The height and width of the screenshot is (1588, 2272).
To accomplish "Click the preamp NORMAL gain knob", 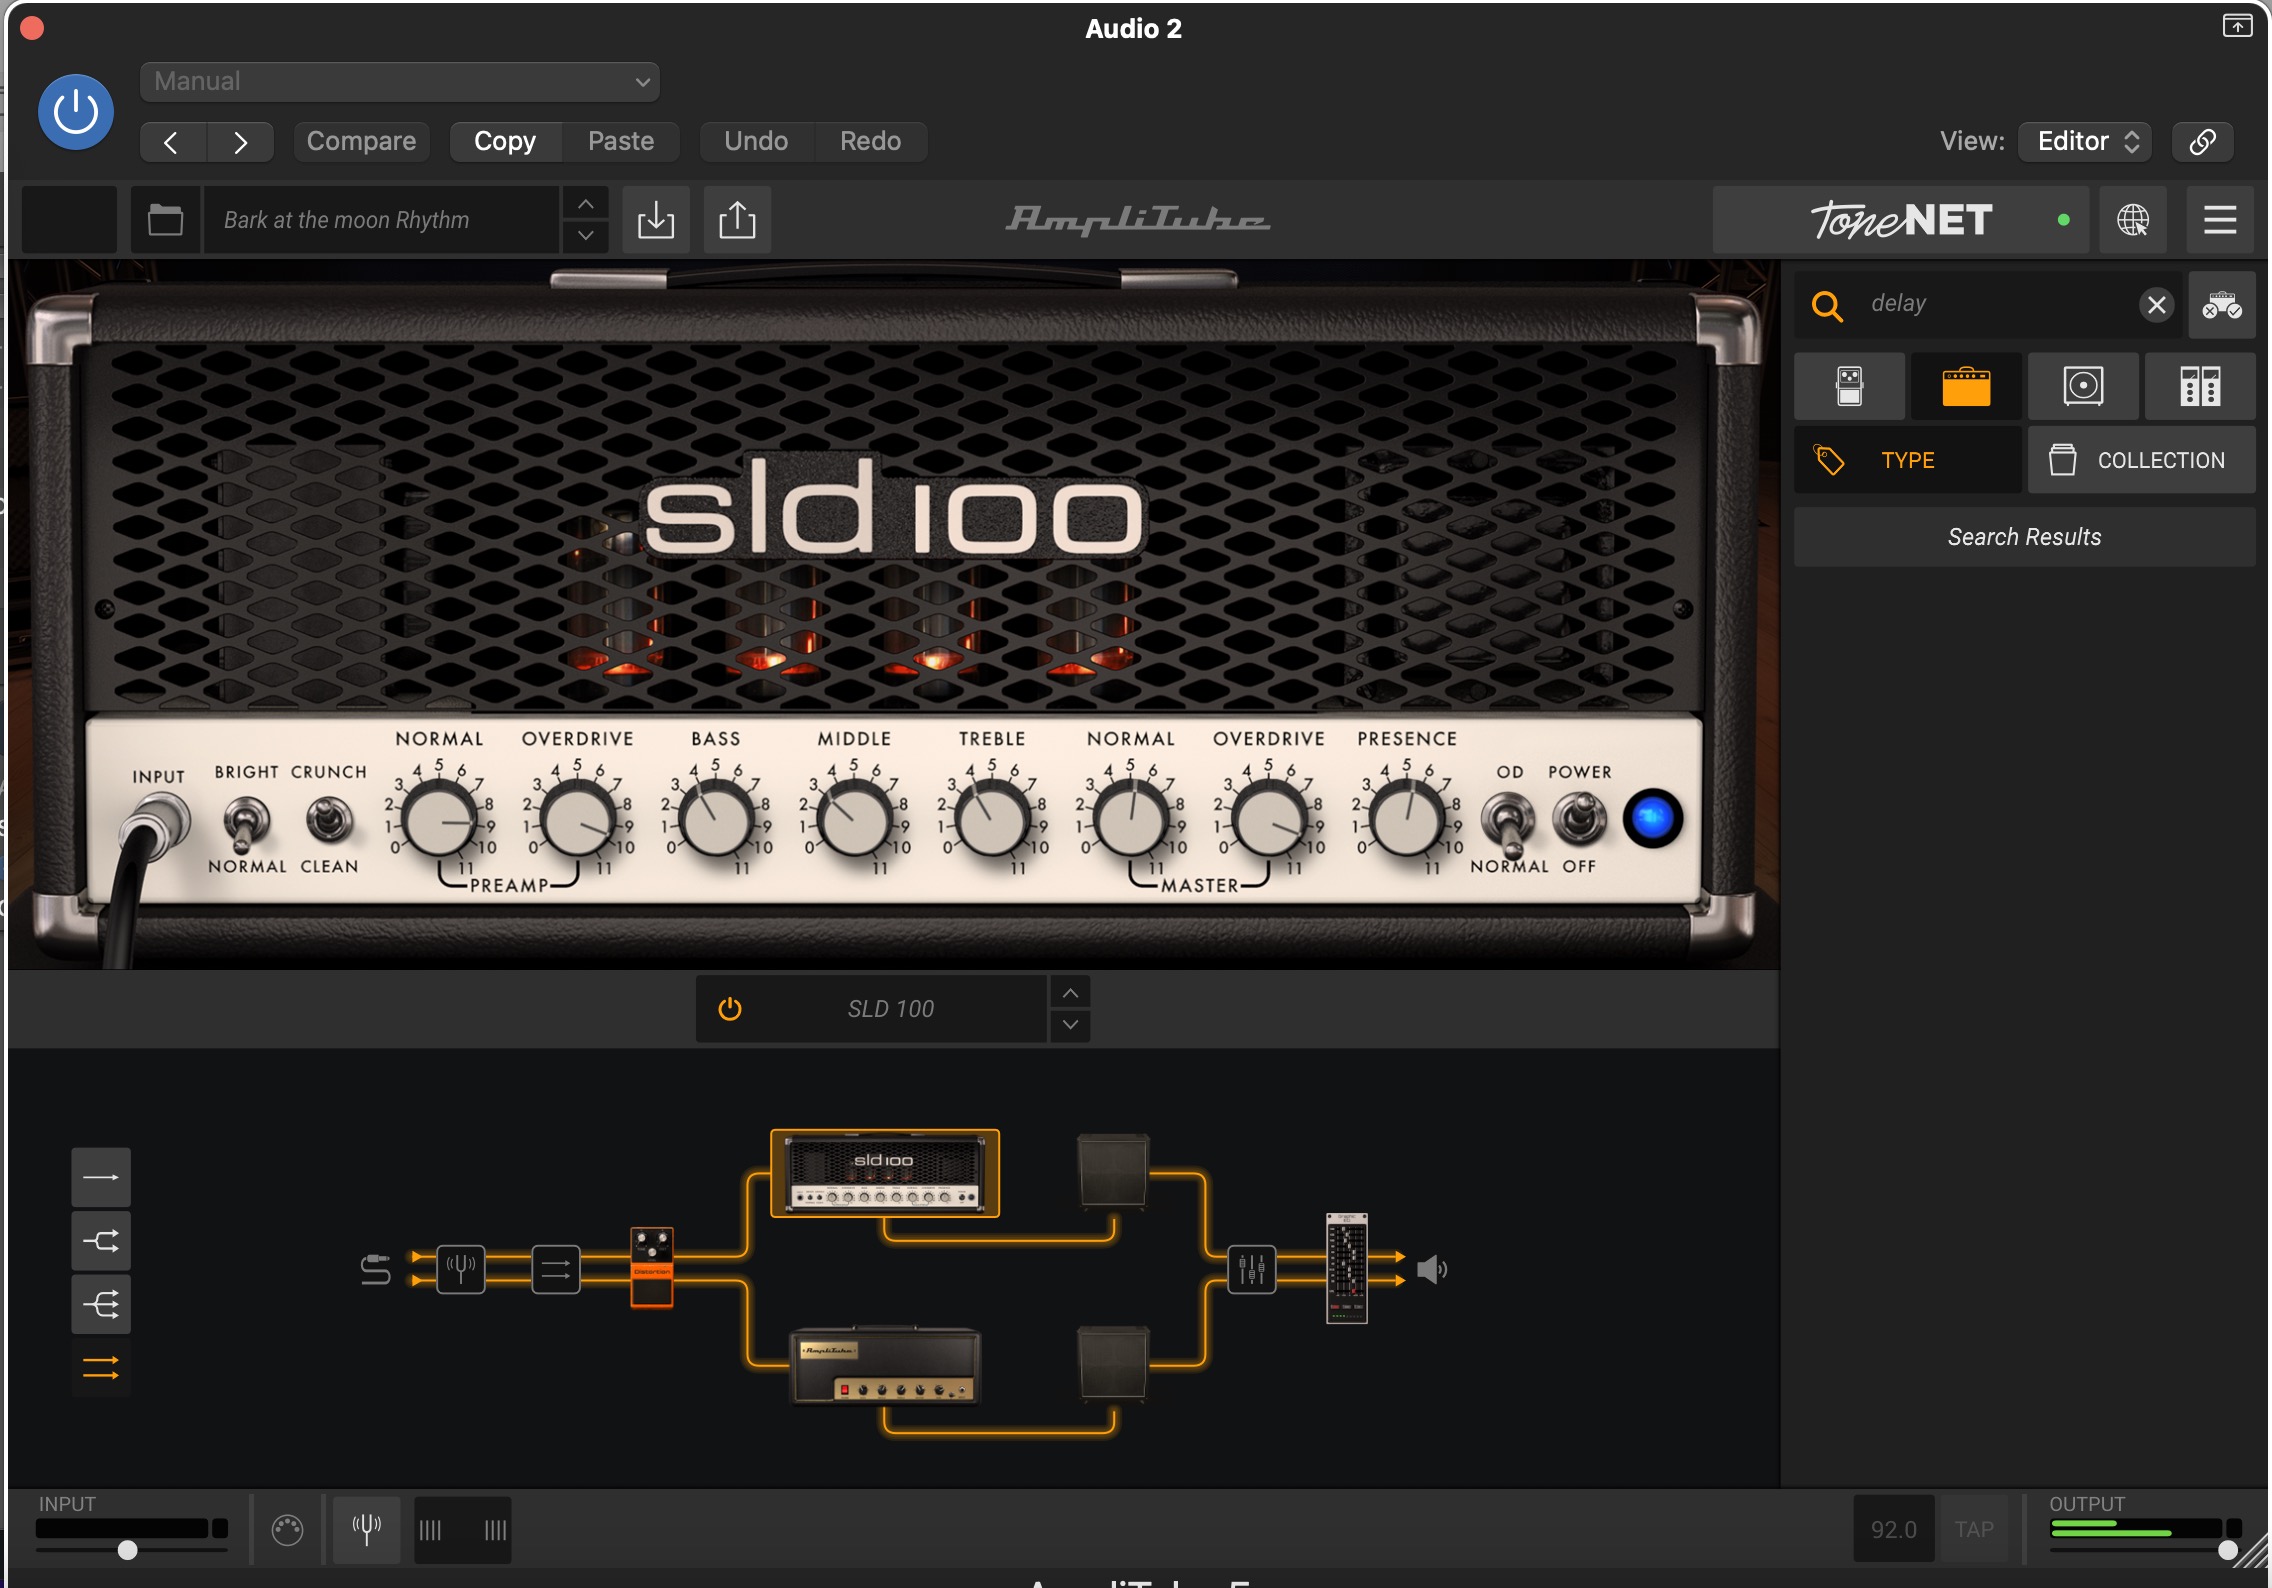I will pyautogui.click(x=439, y=820).
